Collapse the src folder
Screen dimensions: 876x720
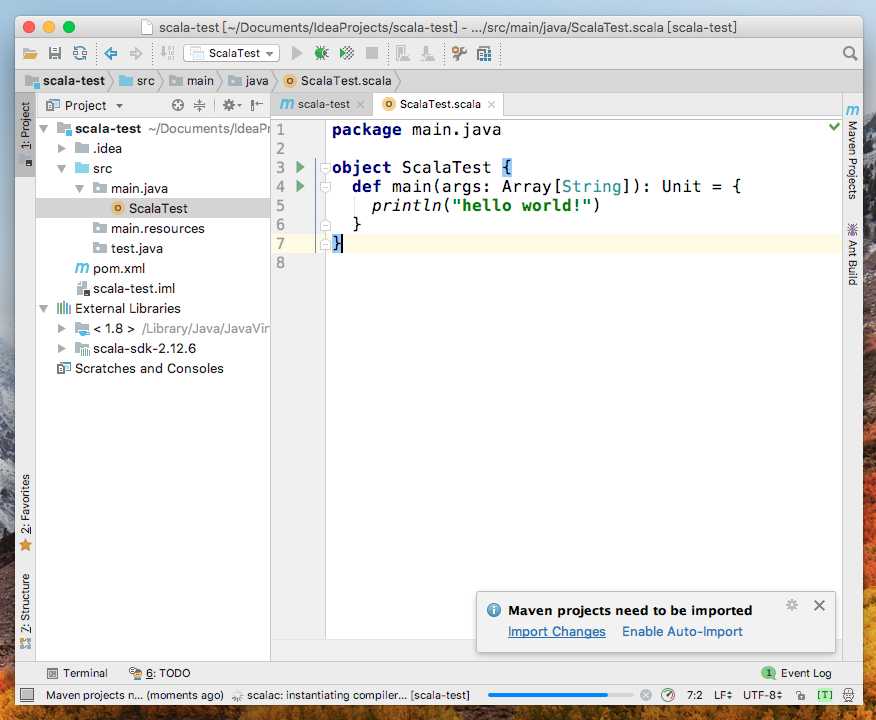(62, 169)
